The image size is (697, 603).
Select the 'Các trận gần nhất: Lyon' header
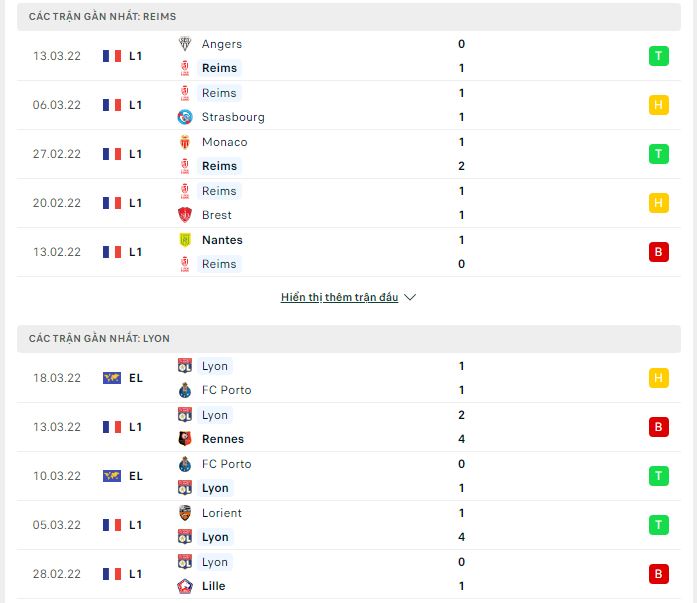[99, 339]
